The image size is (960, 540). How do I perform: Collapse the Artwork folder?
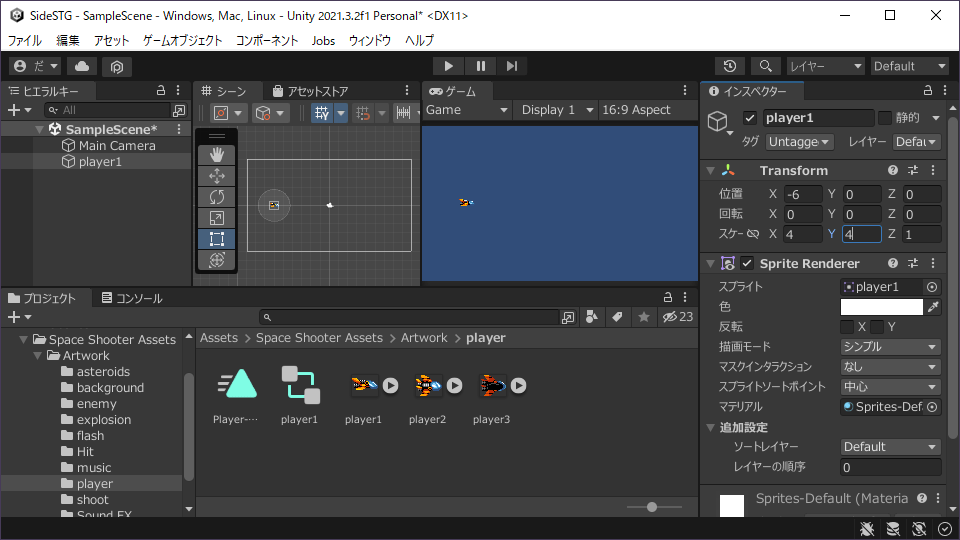37,356
